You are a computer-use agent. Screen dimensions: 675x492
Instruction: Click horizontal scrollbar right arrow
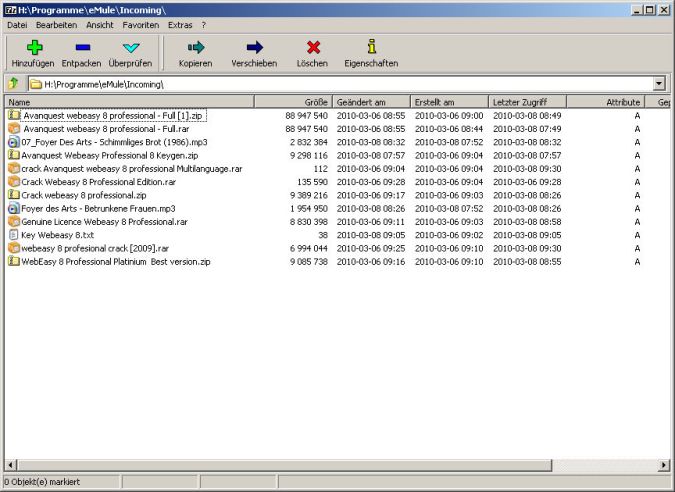click(x=664, y=465)
